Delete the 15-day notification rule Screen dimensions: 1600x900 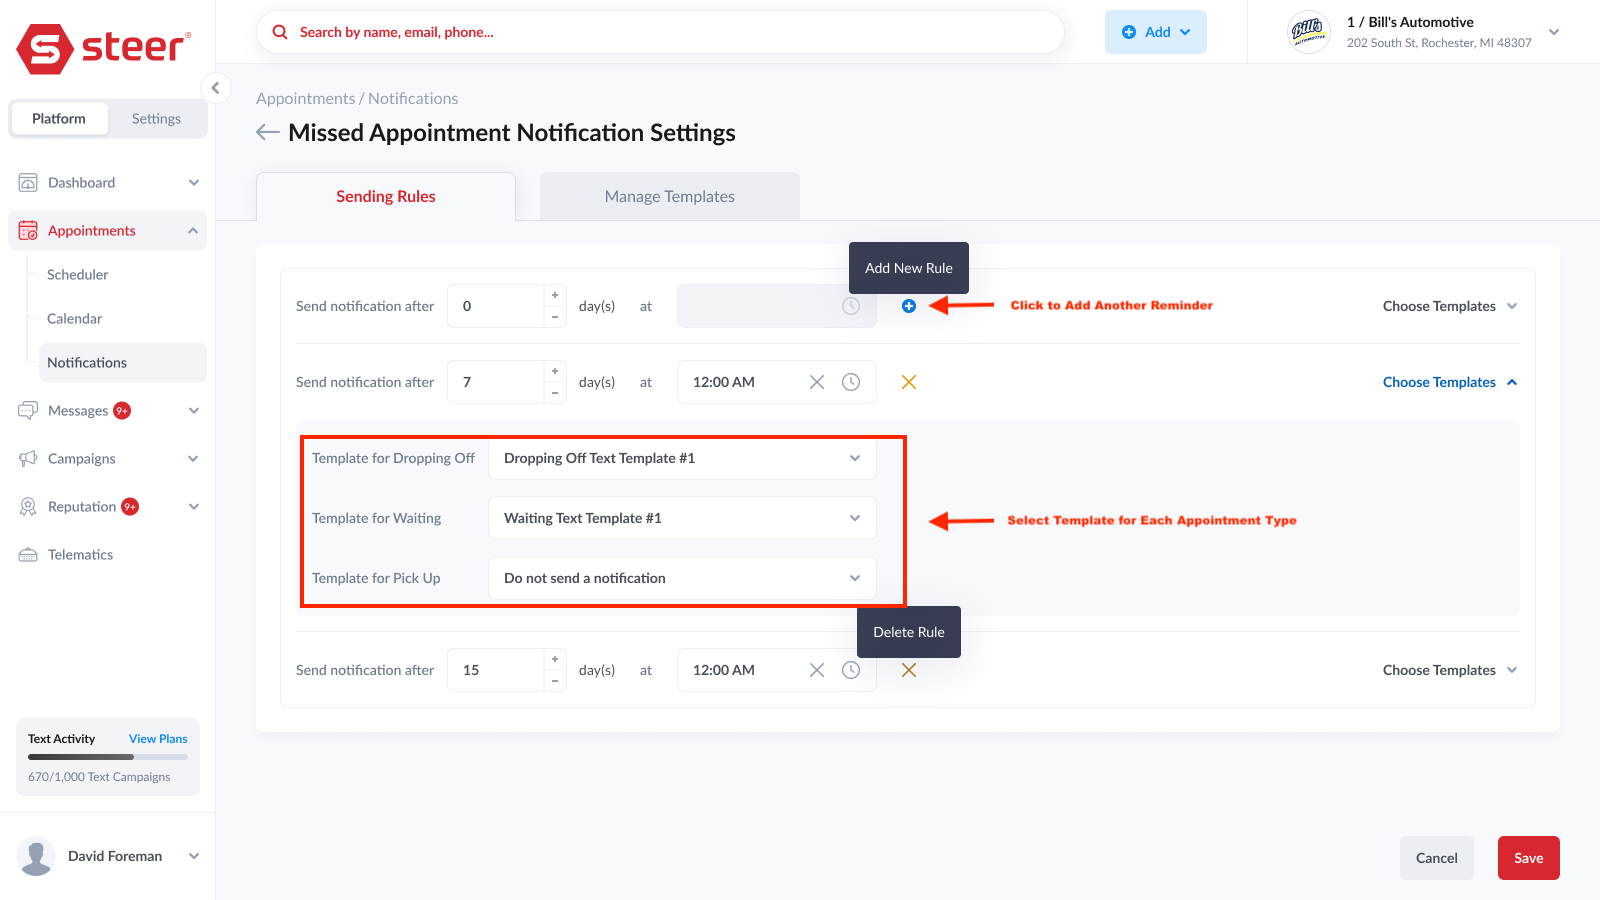pos(908,670)
